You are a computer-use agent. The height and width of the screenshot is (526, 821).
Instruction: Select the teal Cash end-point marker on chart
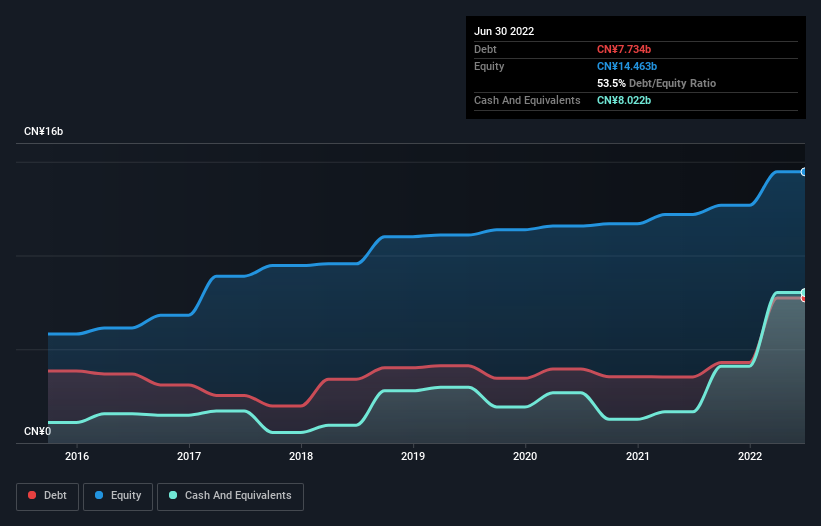(804, 292)
